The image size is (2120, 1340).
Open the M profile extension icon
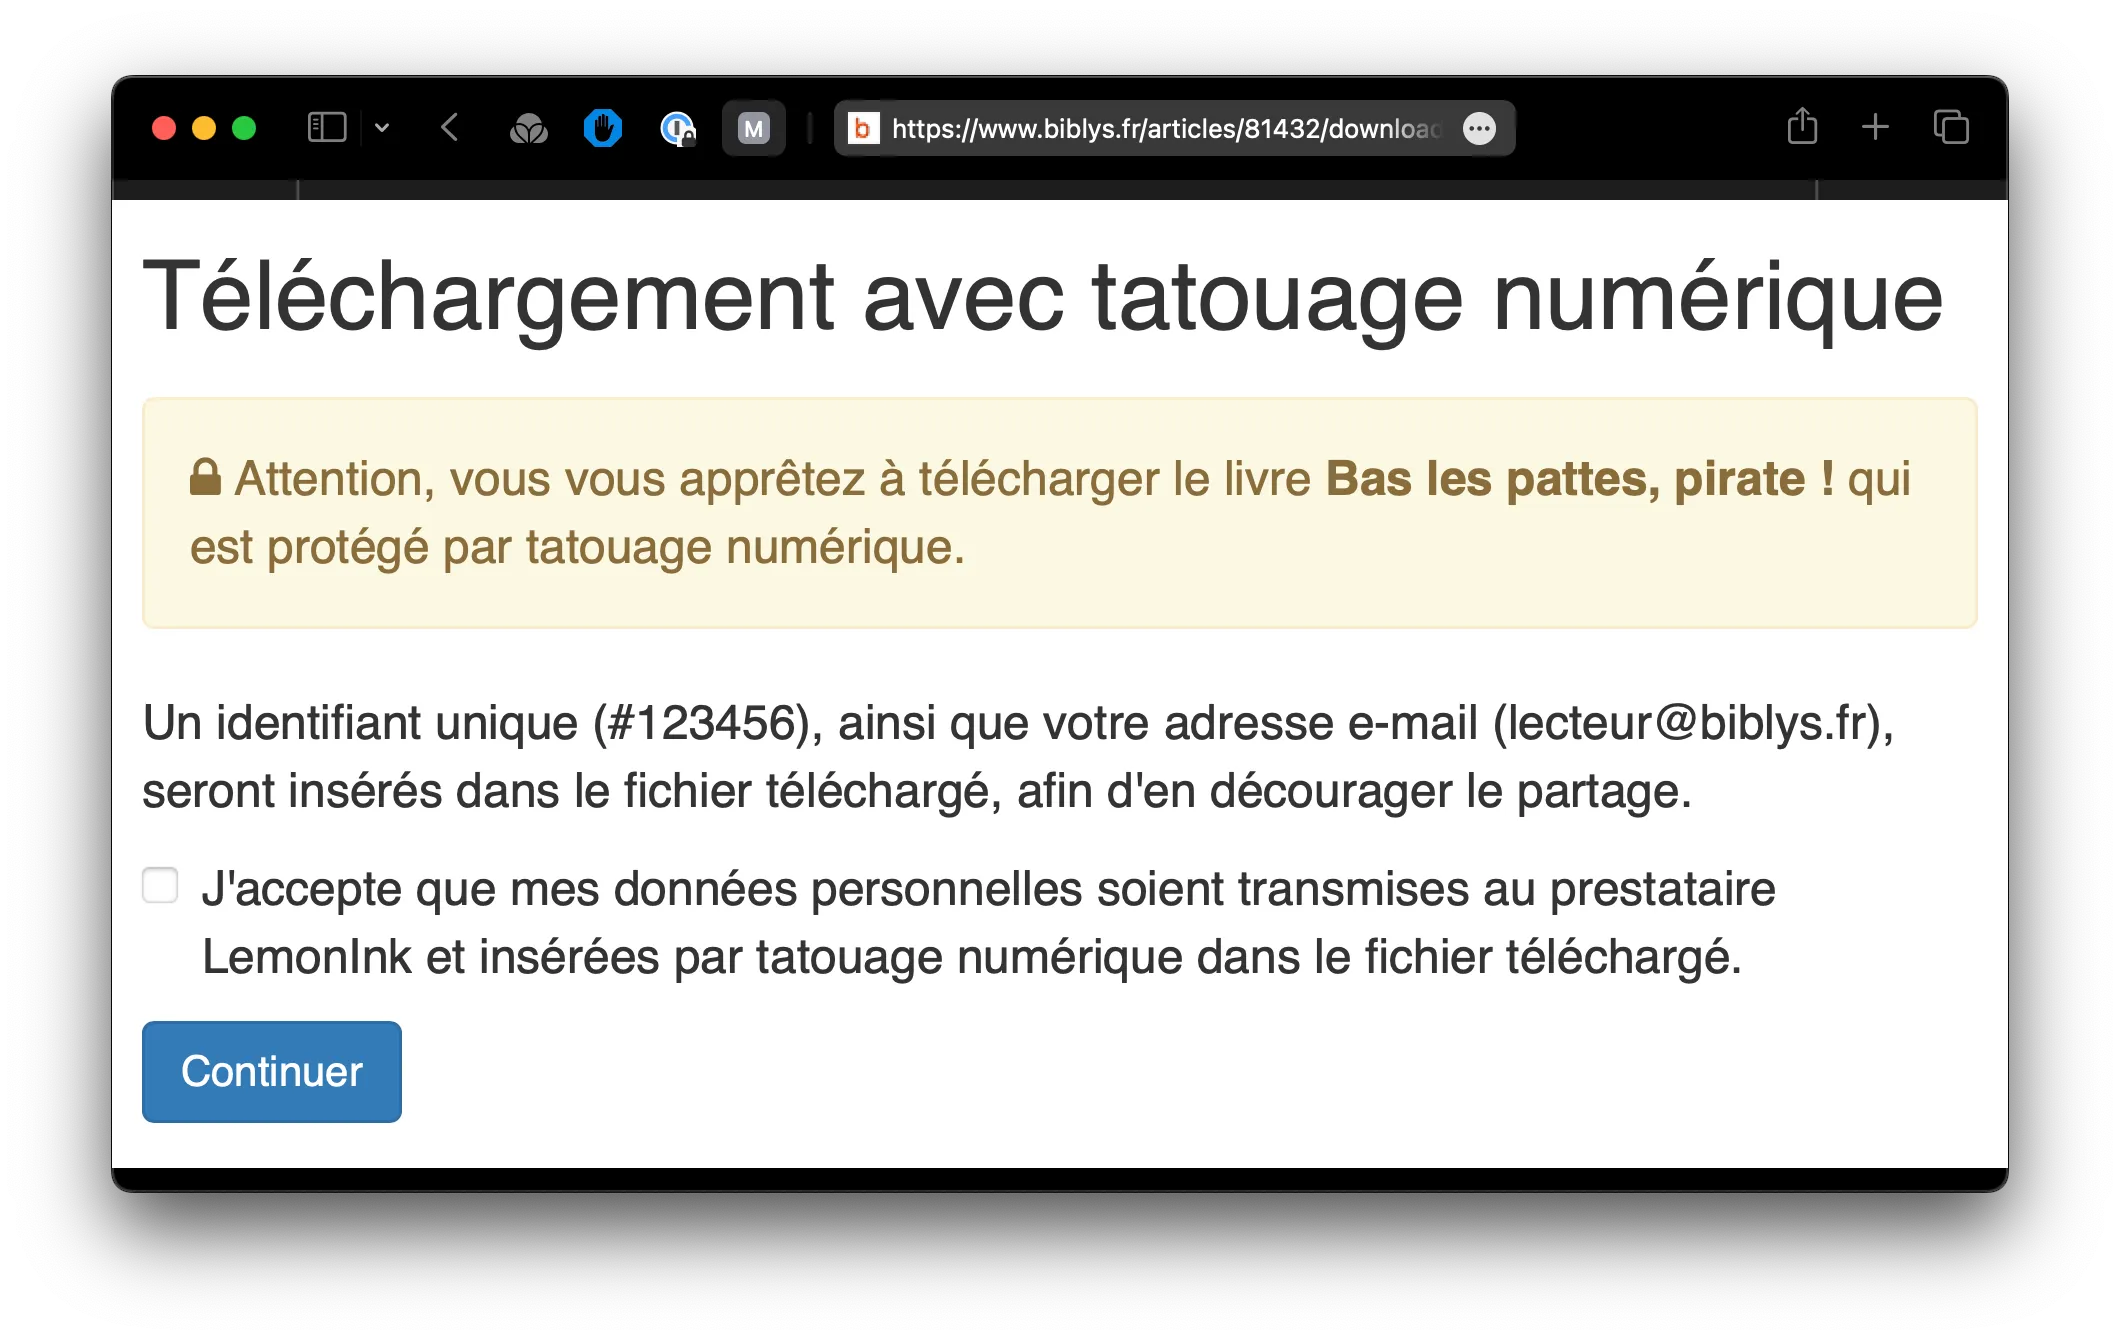click(x=754, y=128)
